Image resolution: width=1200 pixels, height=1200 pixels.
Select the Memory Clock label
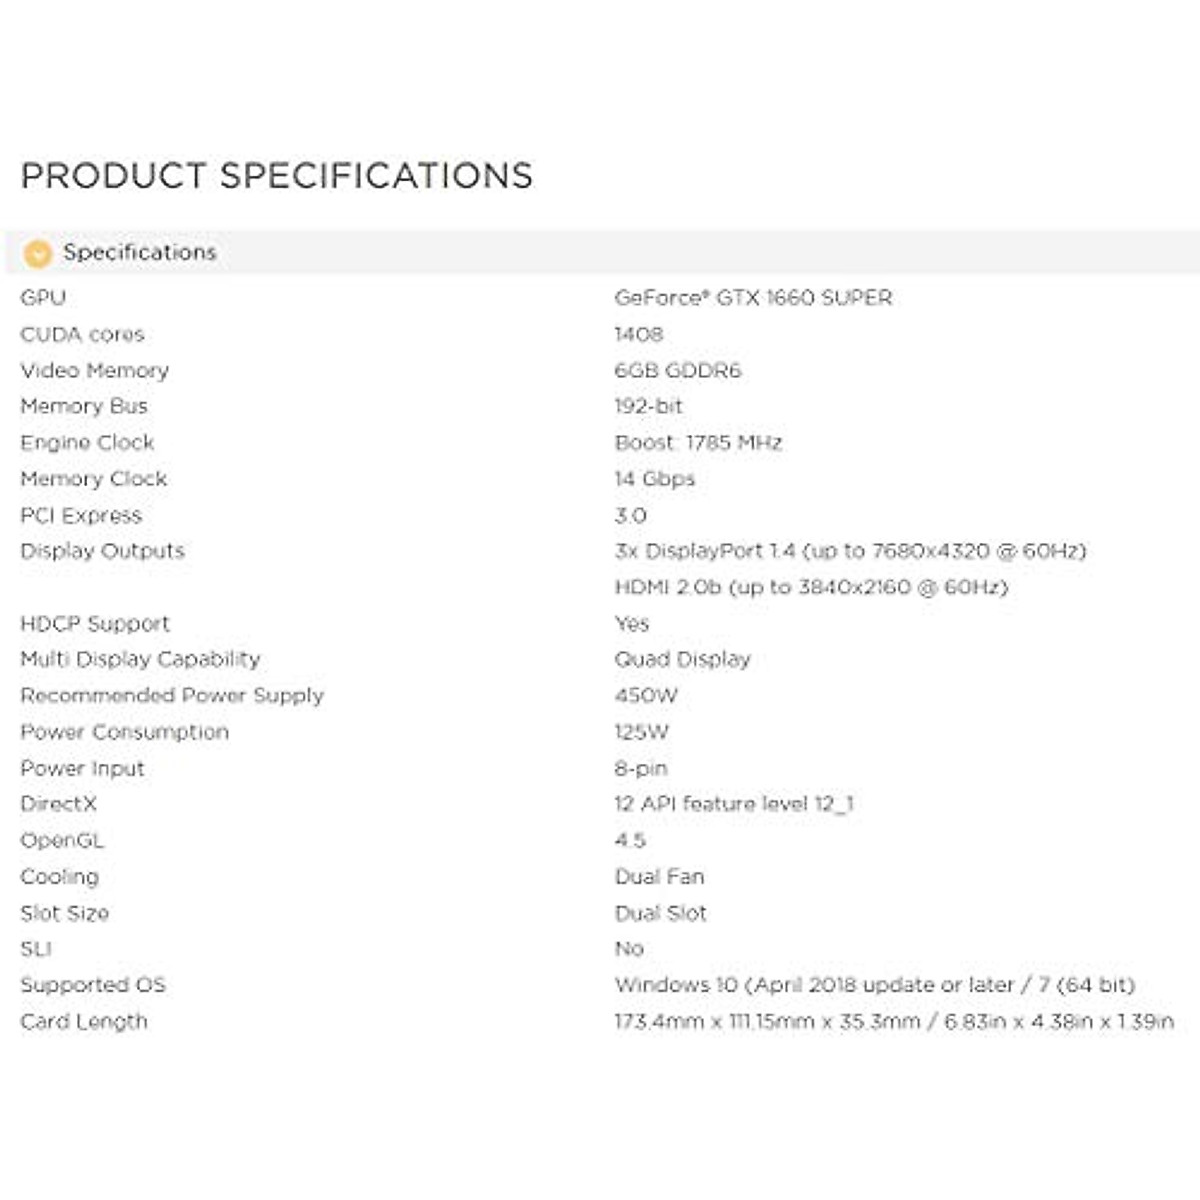point(94,479)
